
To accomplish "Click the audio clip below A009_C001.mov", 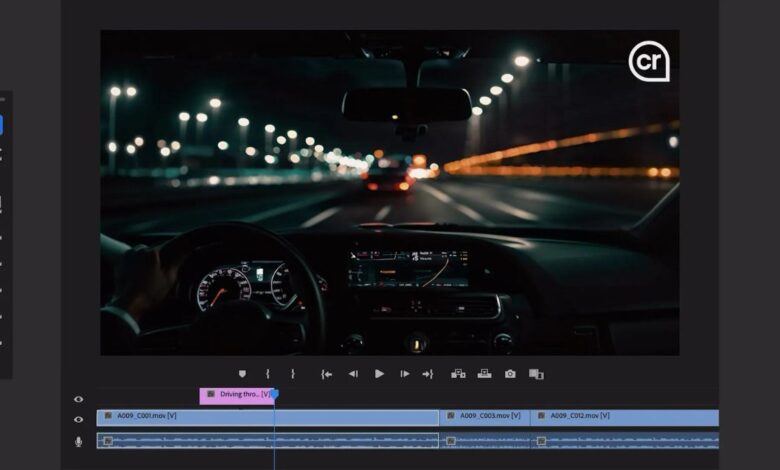I will coord(268,441).
